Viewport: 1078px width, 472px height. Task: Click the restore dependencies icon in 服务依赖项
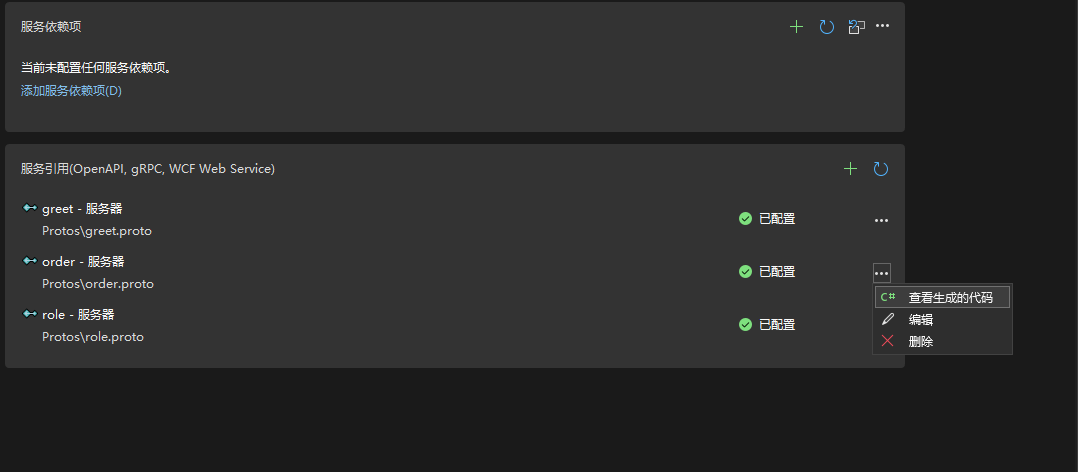coord(856,27)
